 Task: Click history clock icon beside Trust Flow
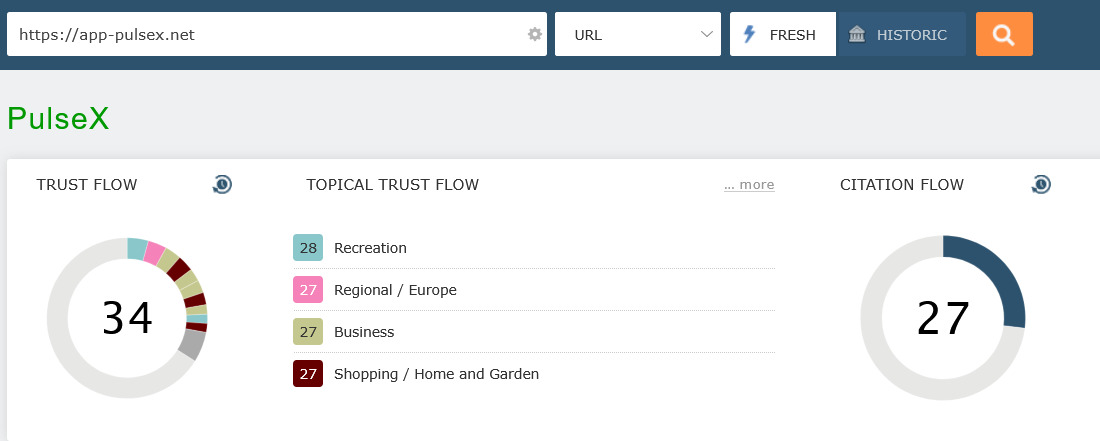[x=222, y=184]
